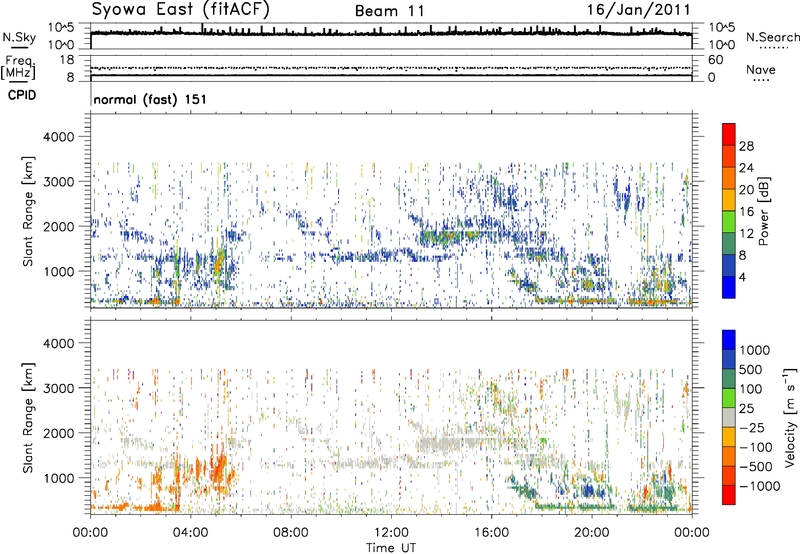Image resolution: width=800 pixels, height=554 pixels.
Task: Click the "Slant Range [km]" label of velocity panel
Action: point(28,417)
